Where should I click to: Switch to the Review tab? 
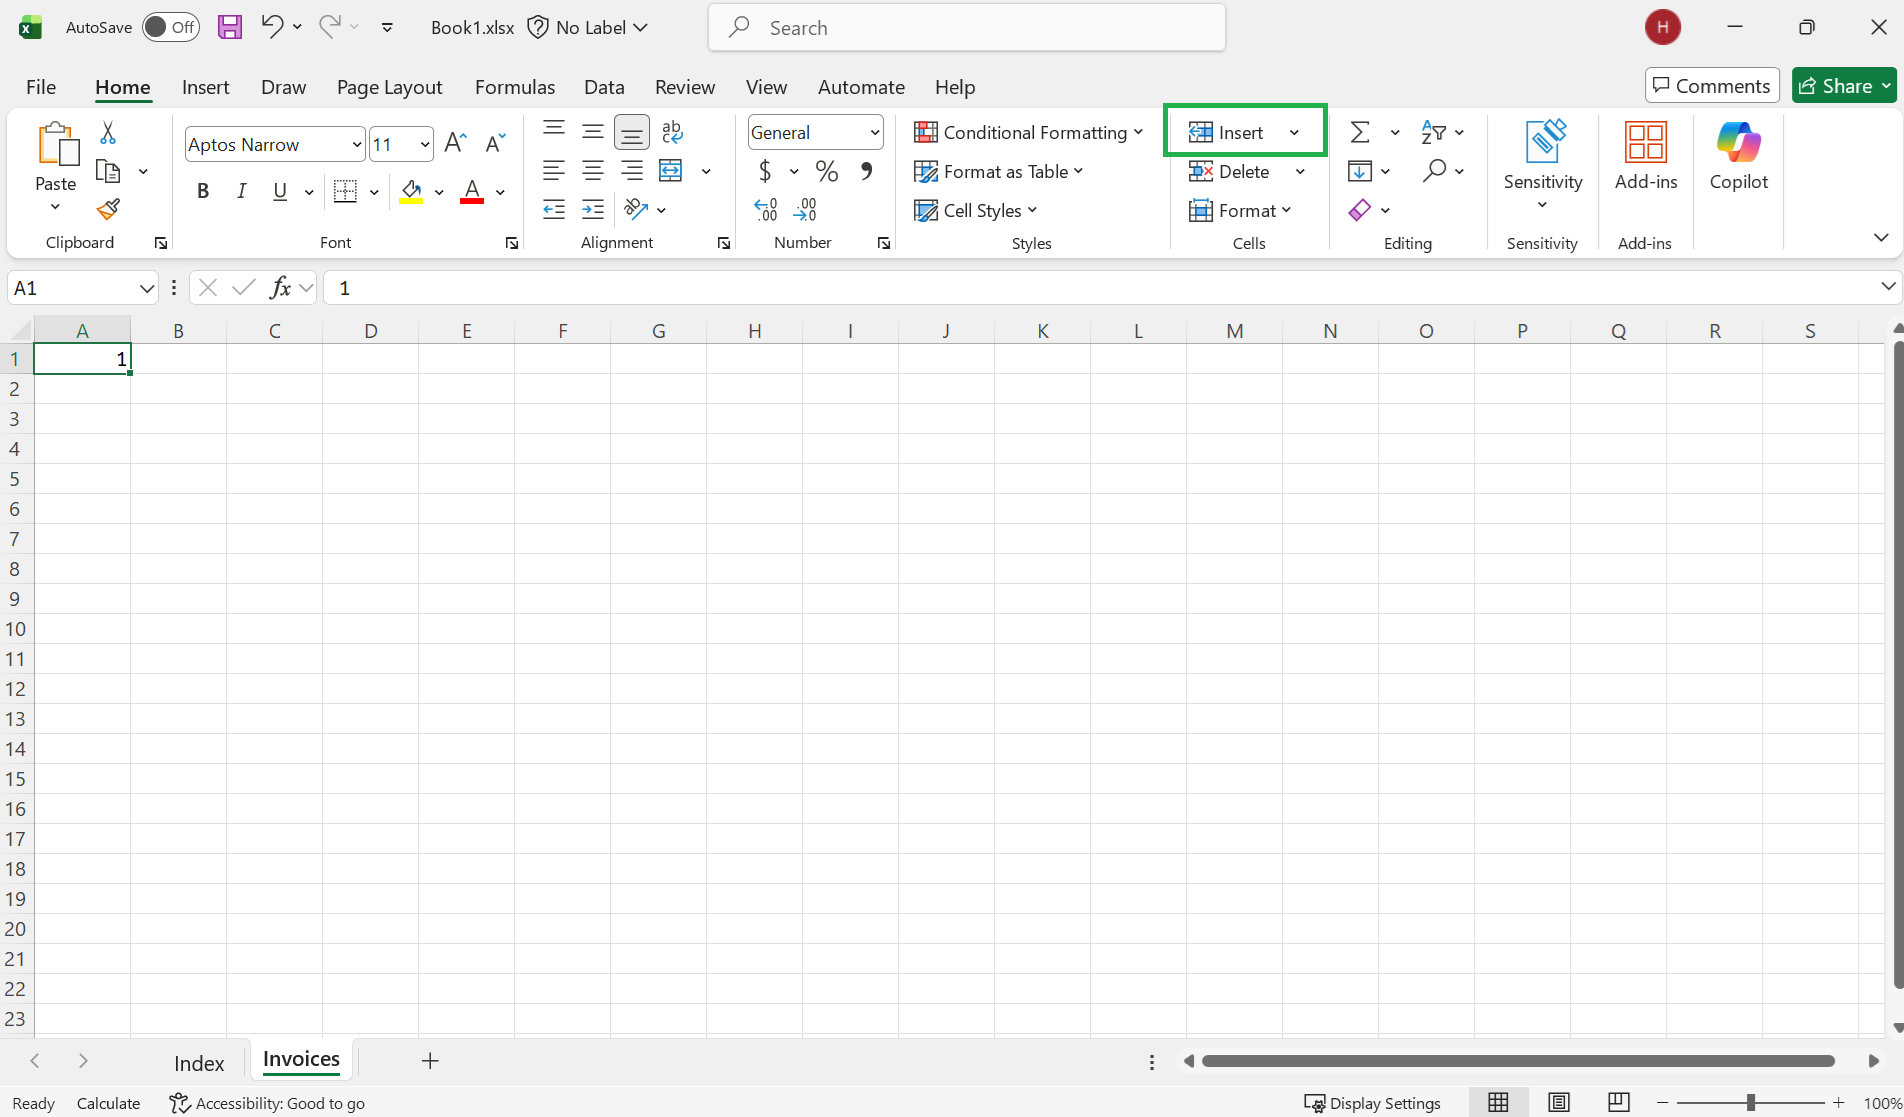(x=685, y=87)
